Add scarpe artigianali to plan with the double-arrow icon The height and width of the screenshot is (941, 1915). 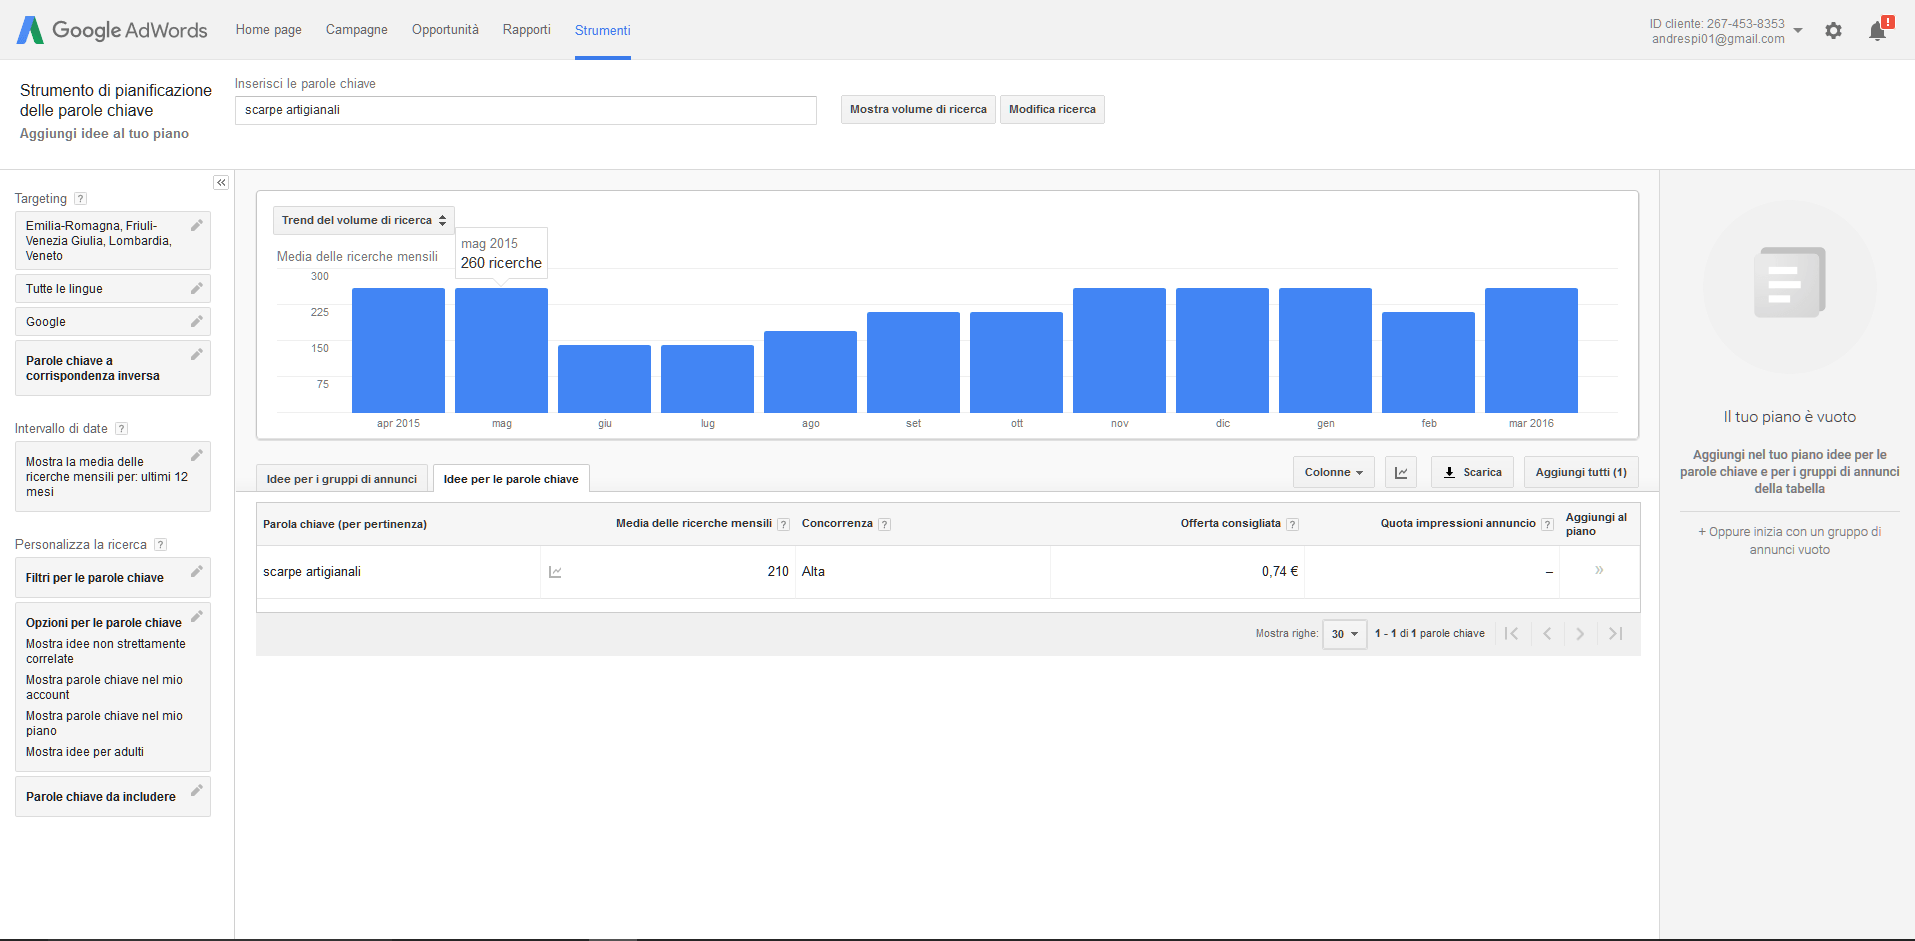tap(1599, 570)
